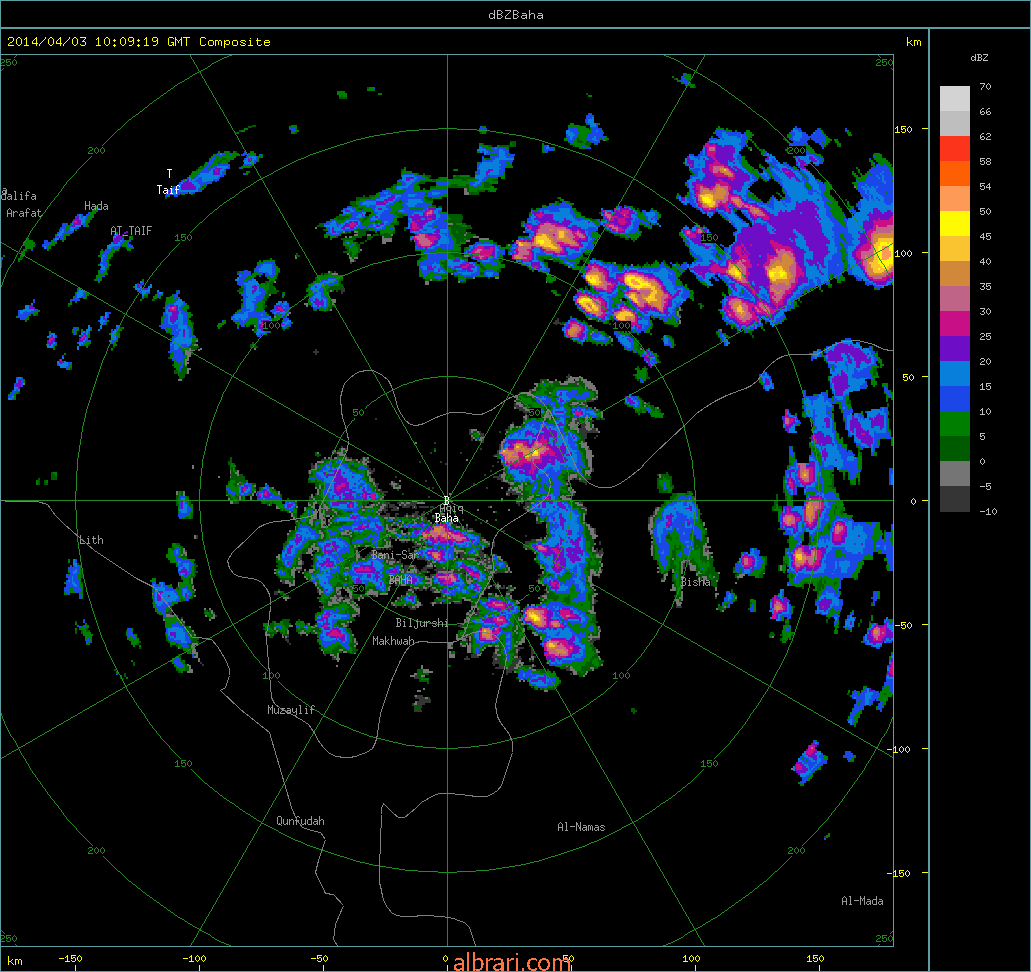
Task: Click the AT_TAIF station label
Action: click(131, 231)
